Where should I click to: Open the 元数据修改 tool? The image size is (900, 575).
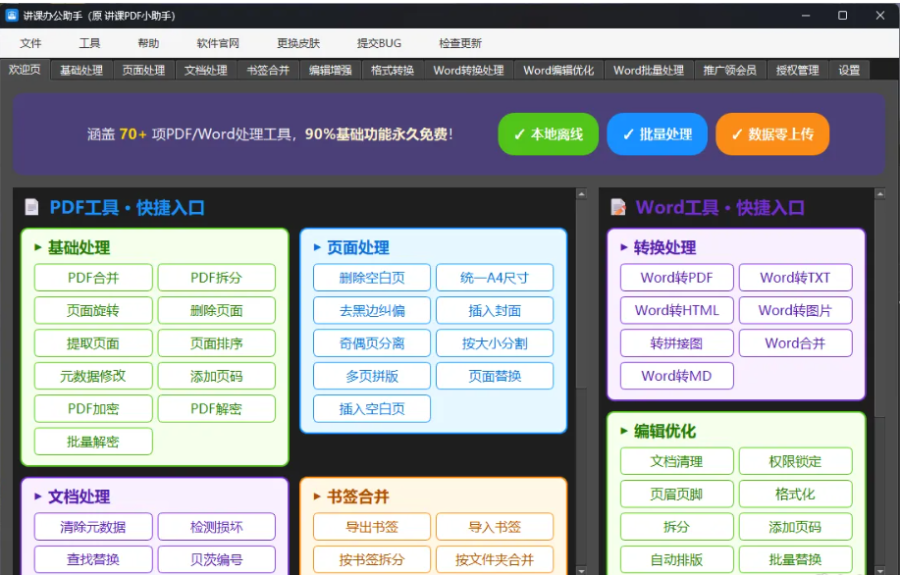(x=94, y=376)
